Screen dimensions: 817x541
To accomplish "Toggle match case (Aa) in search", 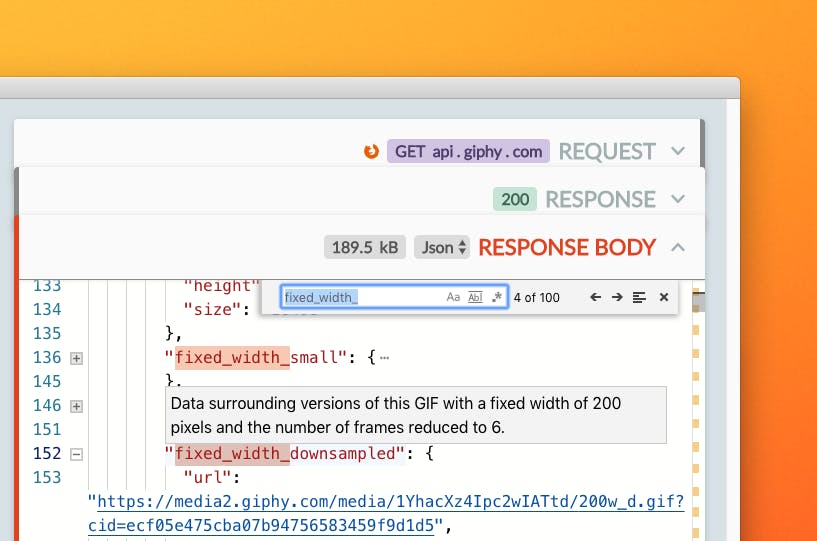I will [x=453, y=297].
